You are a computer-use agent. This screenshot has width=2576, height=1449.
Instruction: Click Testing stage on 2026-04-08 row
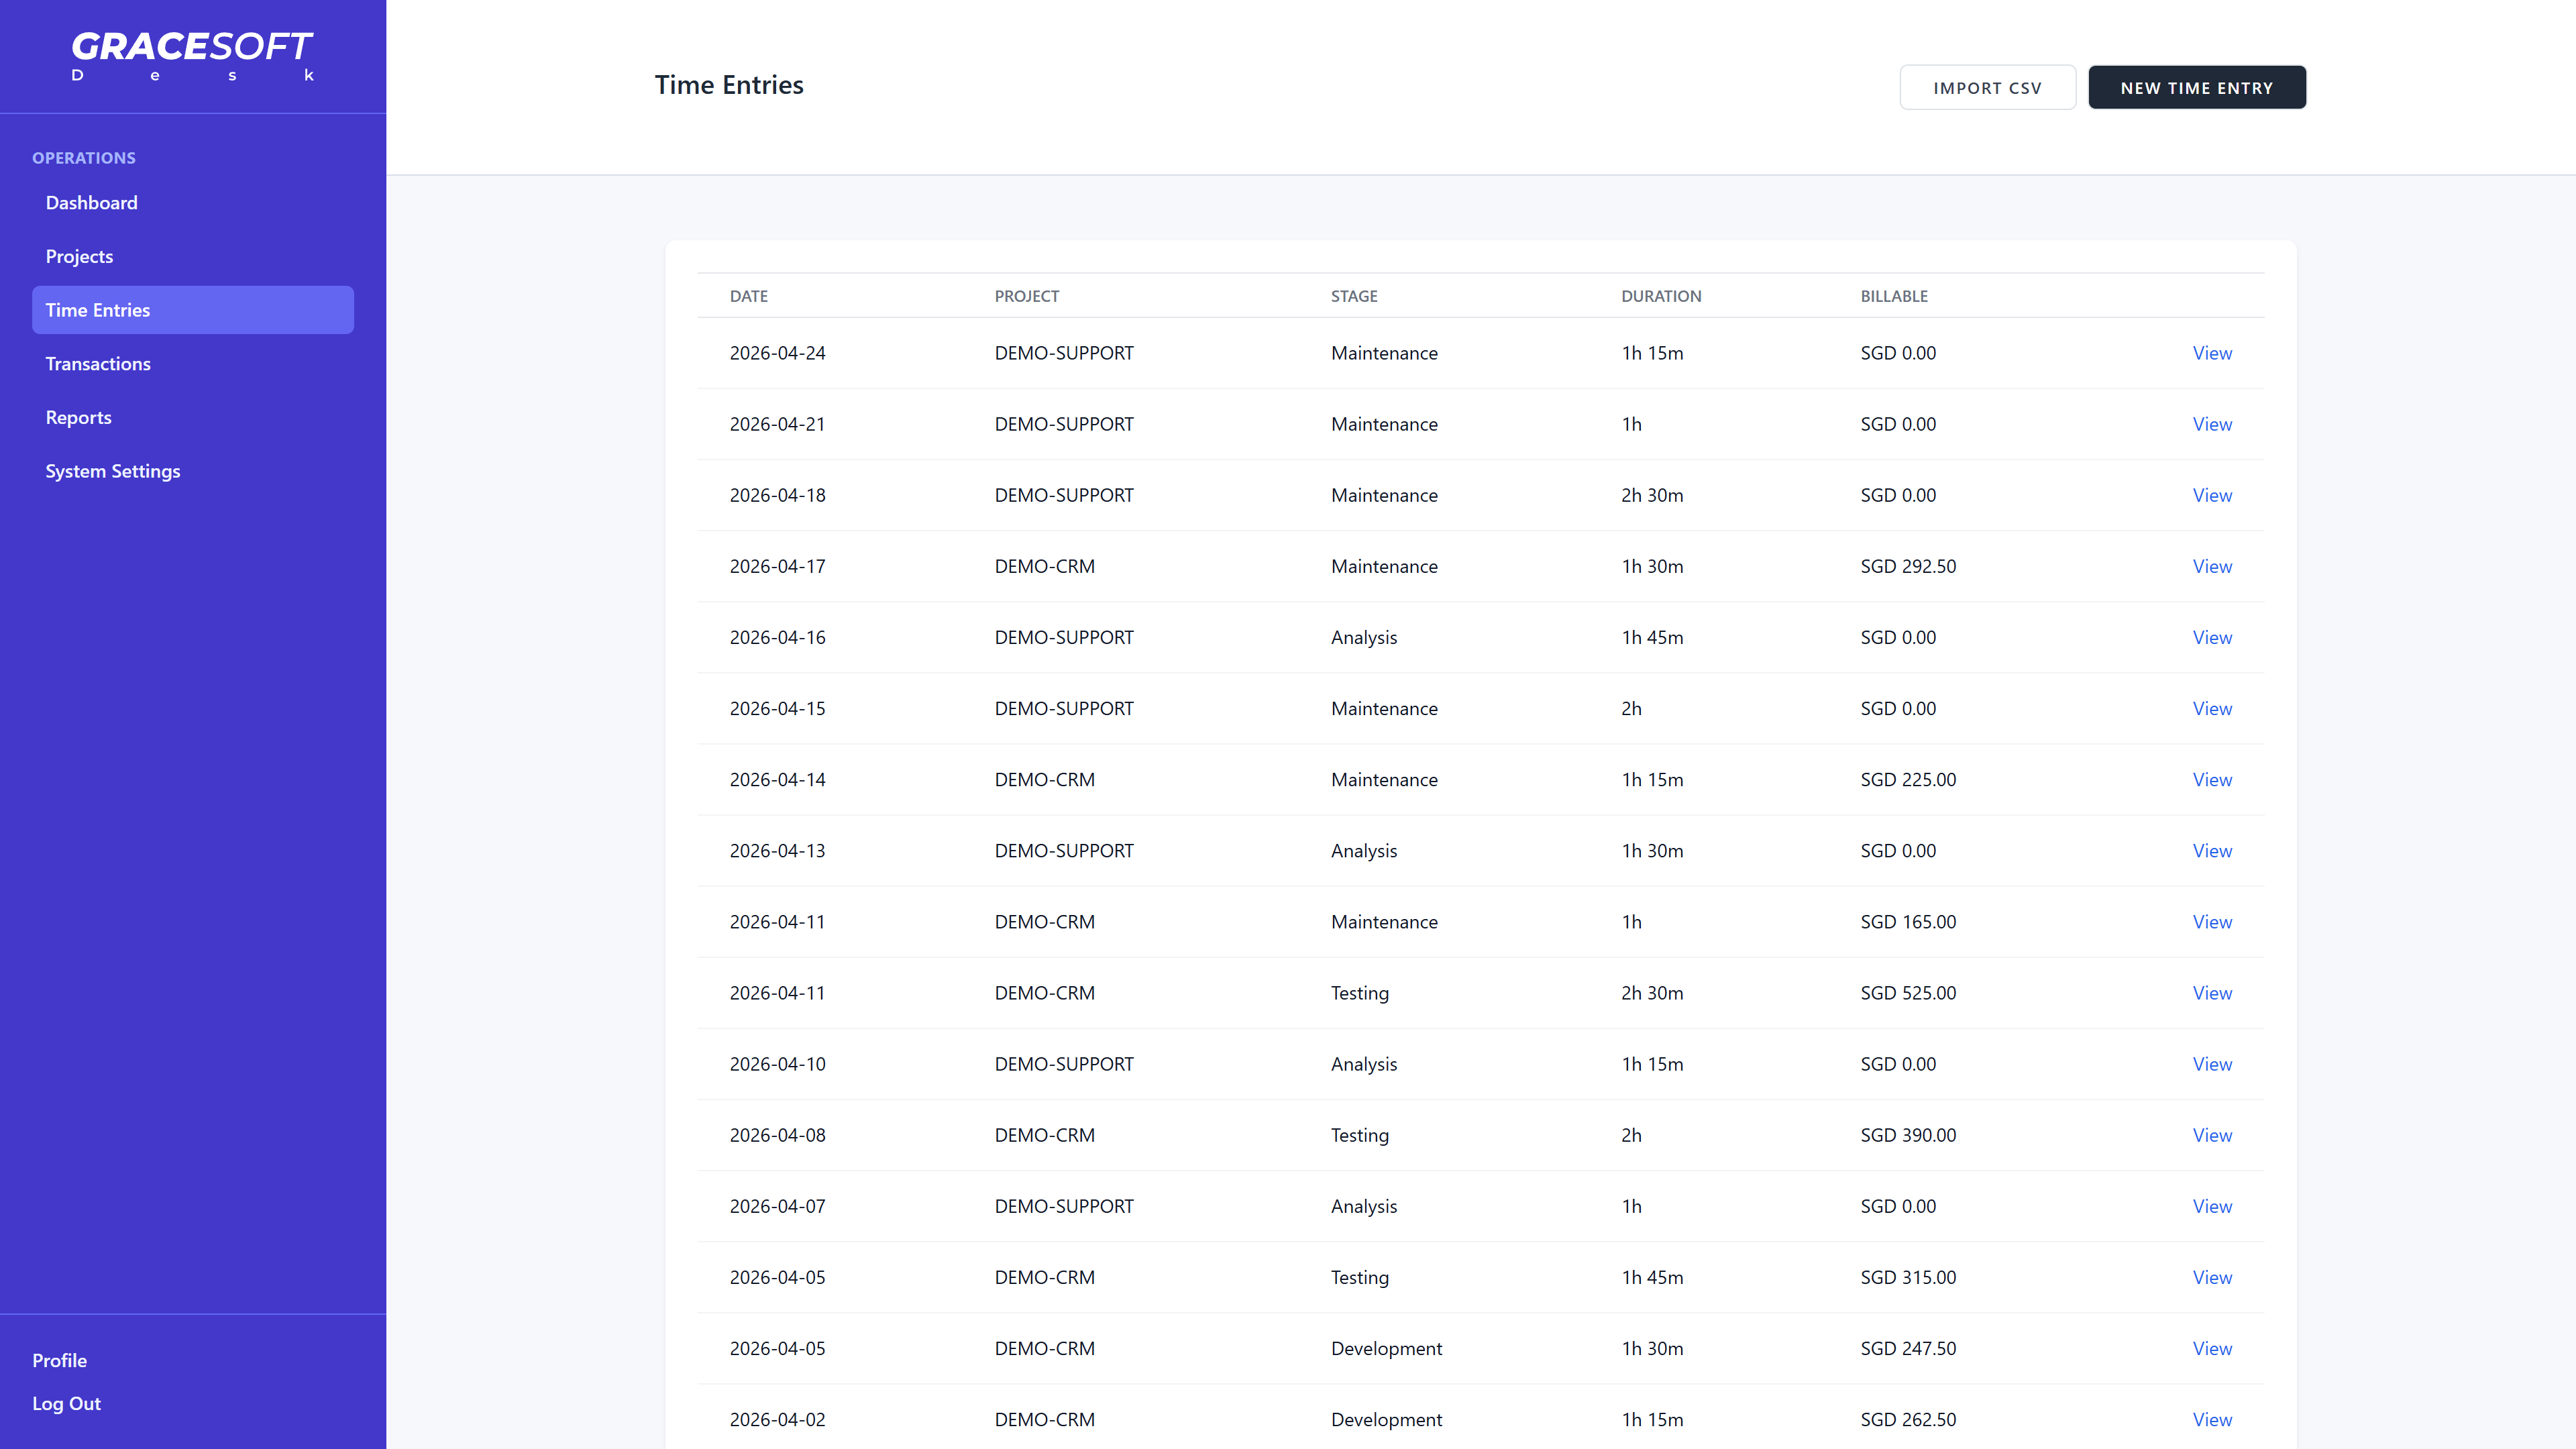(x=1360, y=1135)
